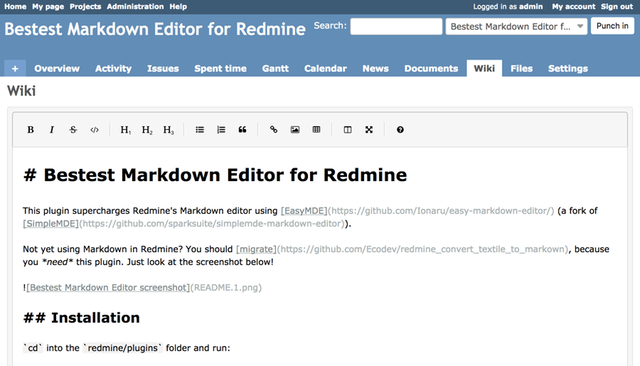Insert unordered bullet list
This screenshot has height=366, width=640.
[200, 130]
